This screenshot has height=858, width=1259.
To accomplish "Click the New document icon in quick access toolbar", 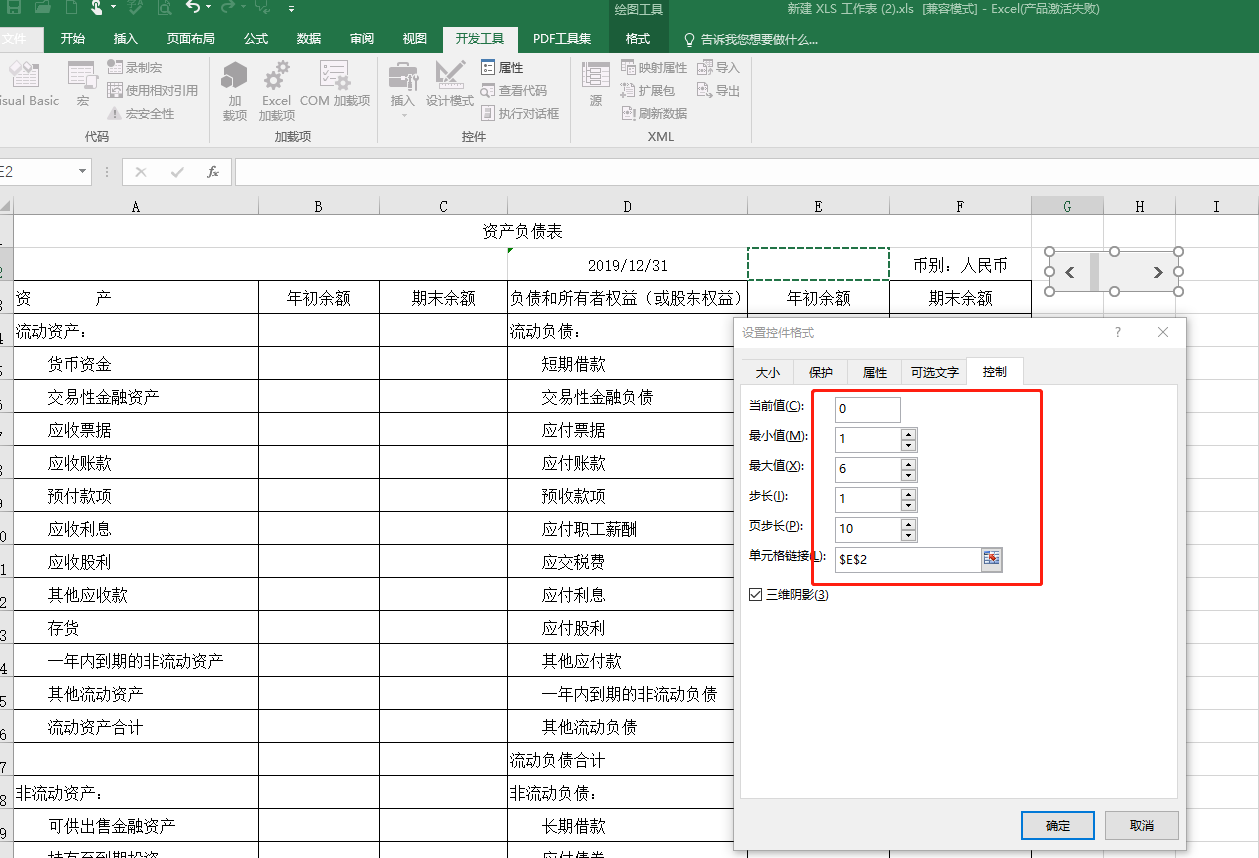I will click(x=71, y=8).
